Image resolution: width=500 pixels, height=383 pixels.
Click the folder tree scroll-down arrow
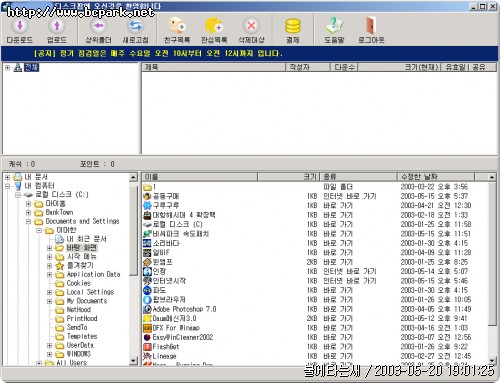pyautogui.click(x=133, y=360)
